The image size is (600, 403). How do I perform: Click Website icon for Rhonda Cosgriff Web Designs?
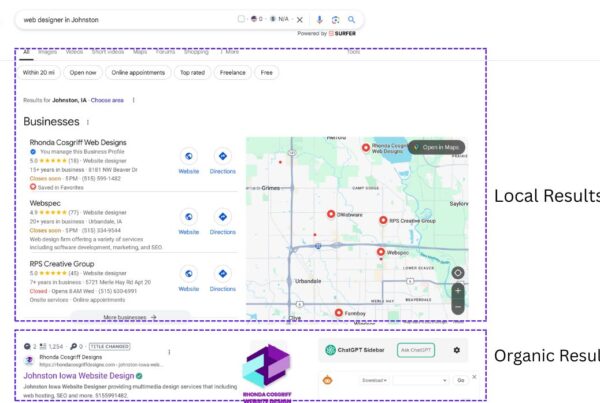click(189, 160)
